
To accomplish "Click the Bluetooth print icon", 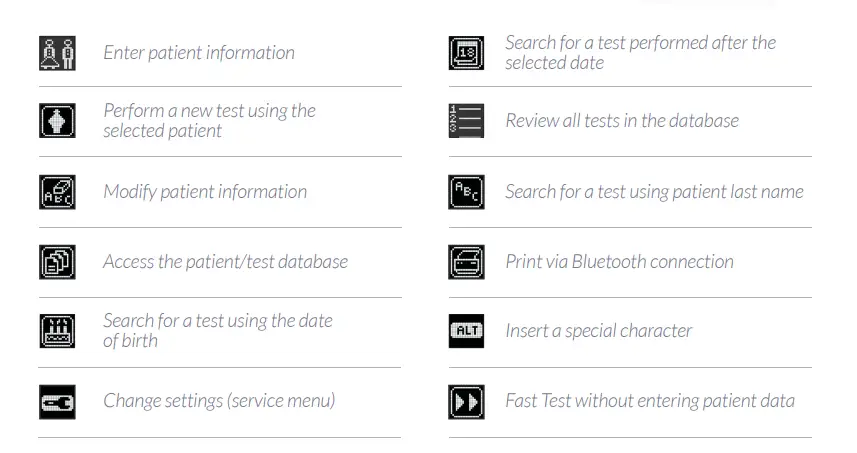I will click(466, 261).
